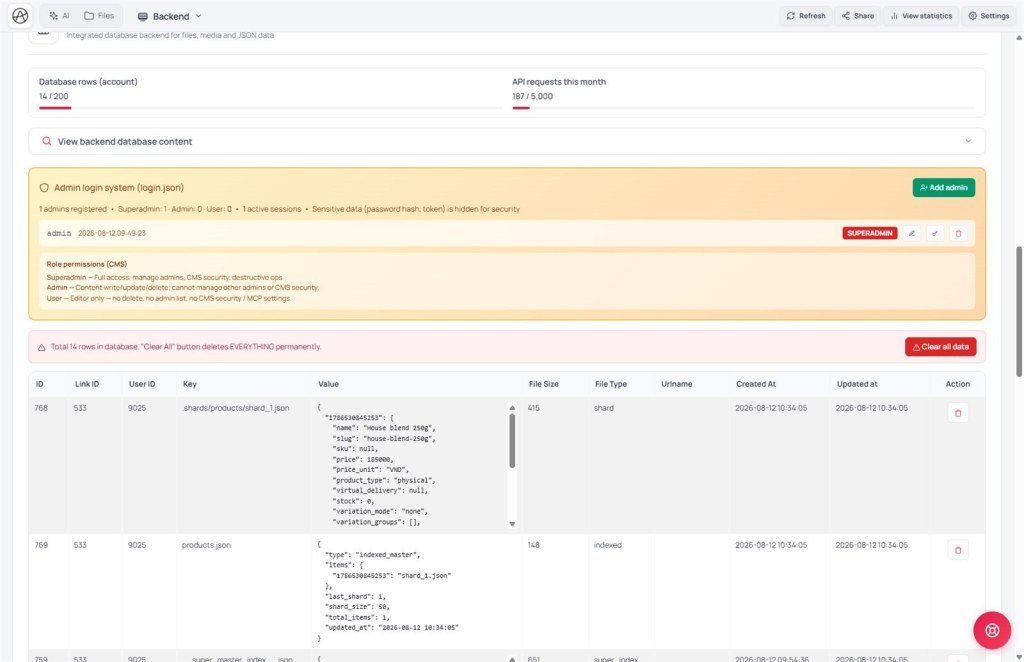Click the ID cell 768
This screenshot has width=1024, height=662.
[x=41, y=408]
